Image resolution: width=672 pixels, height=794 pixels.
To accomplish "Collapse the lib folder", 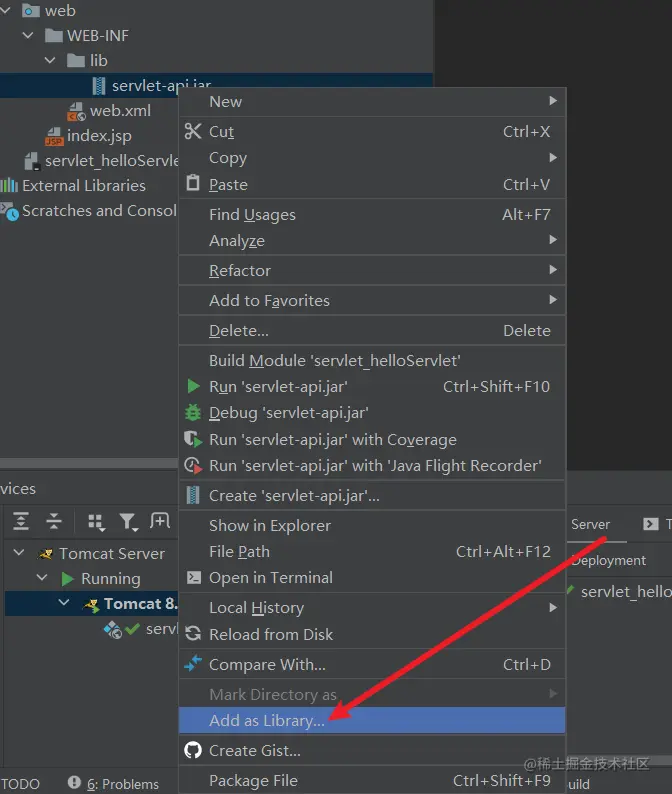I will coord(50,60).
